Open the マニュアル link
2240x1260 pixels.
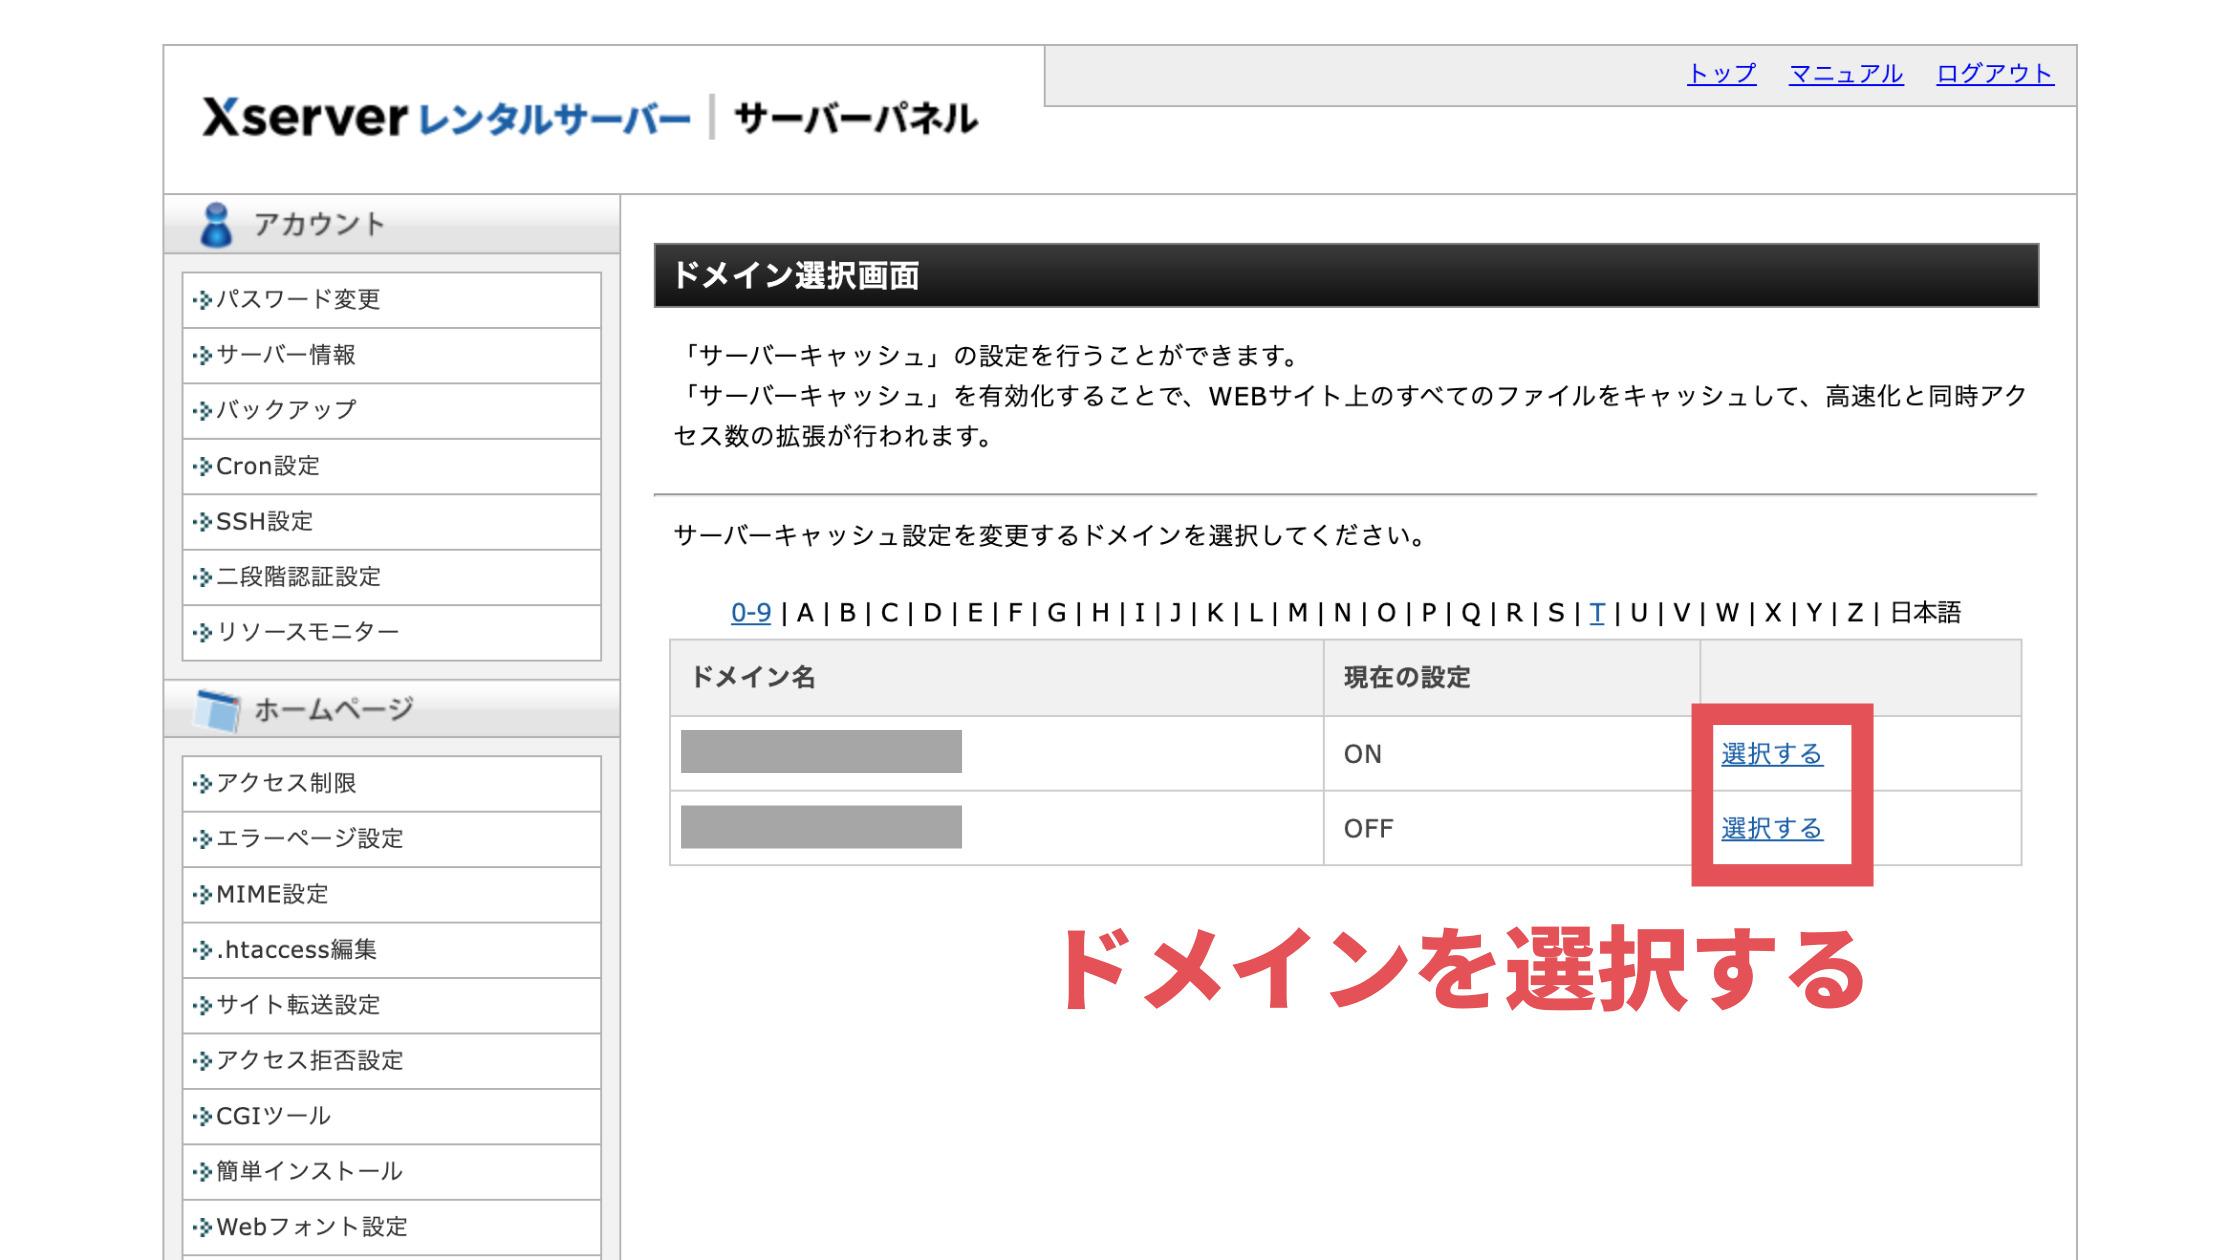point(1845,73)
